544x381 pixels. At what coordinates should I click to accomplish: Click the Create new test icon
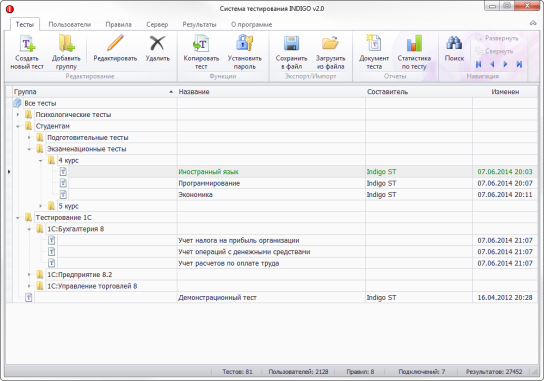[27, 43]
